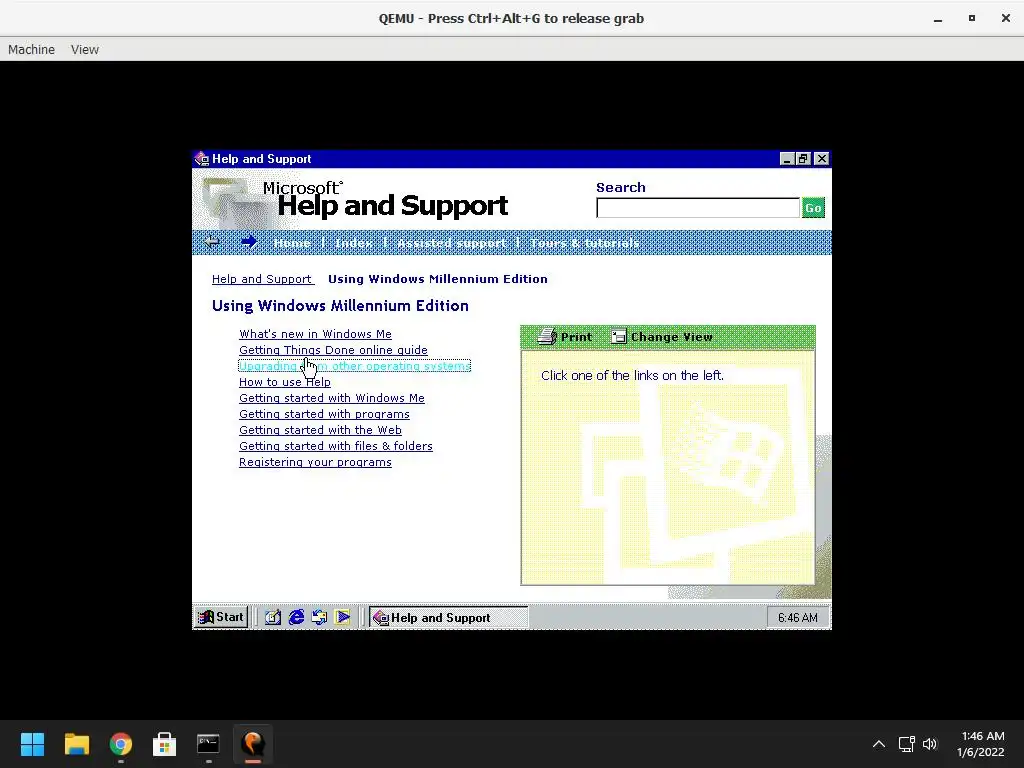This screenshot has width=1024, height=768.
Task: Open Registering your programs link
Action: click(315, 462)
